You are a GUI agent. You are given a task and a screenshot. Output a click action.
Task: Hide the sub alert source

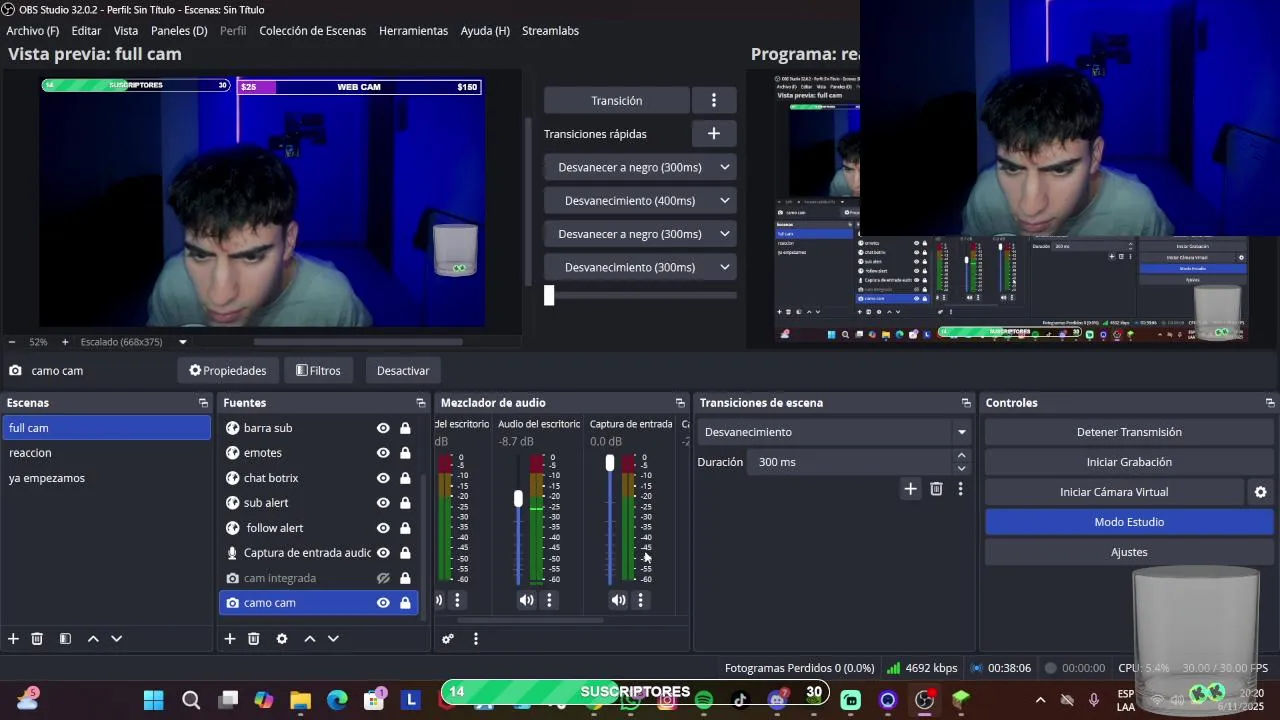[383, 503]
